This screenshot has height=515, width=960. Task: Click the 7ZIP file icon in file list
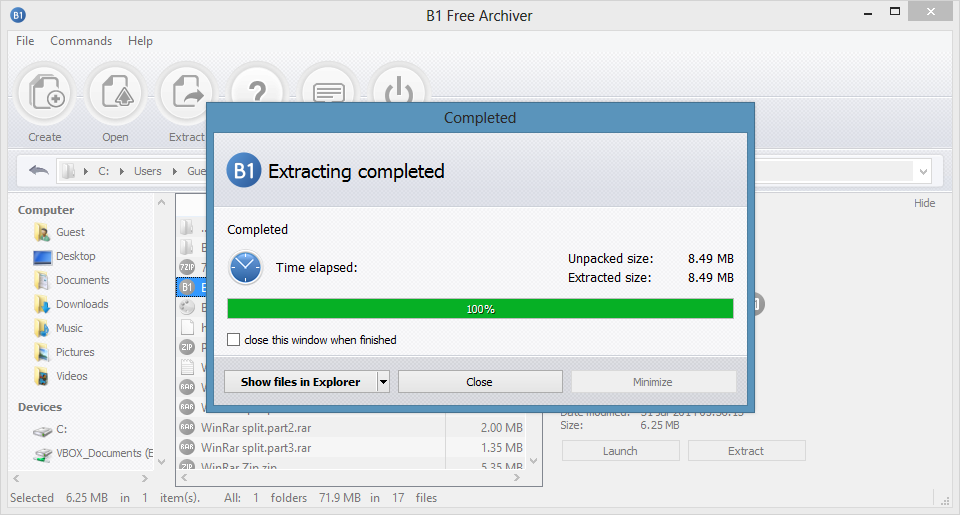187,267
